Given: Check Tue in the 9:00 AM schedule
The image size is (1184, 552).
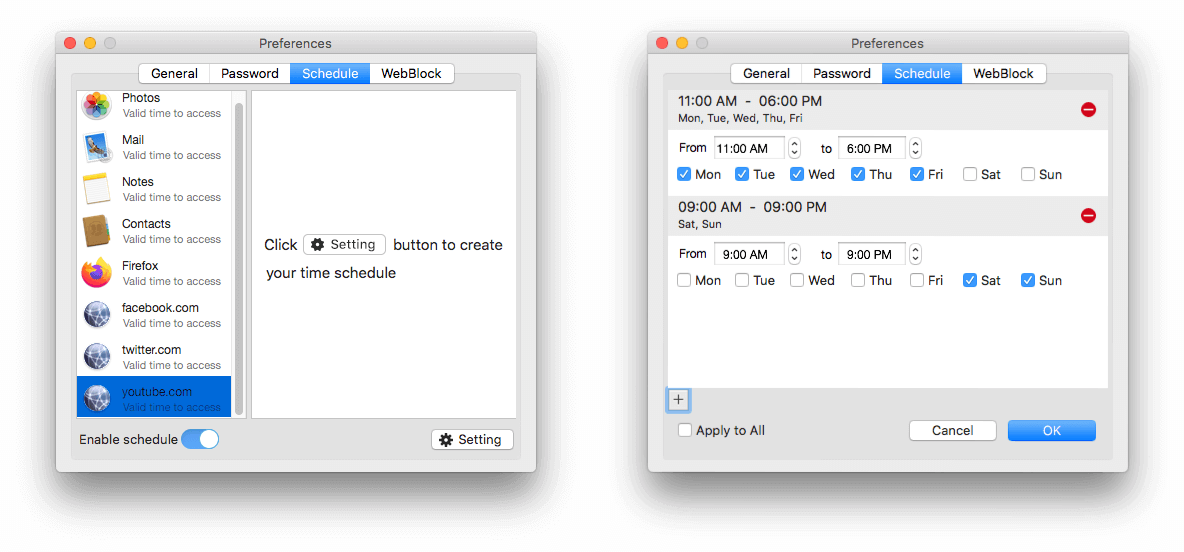Looking at the screenshot, I should pyautogui.click(x=742, y=280).
